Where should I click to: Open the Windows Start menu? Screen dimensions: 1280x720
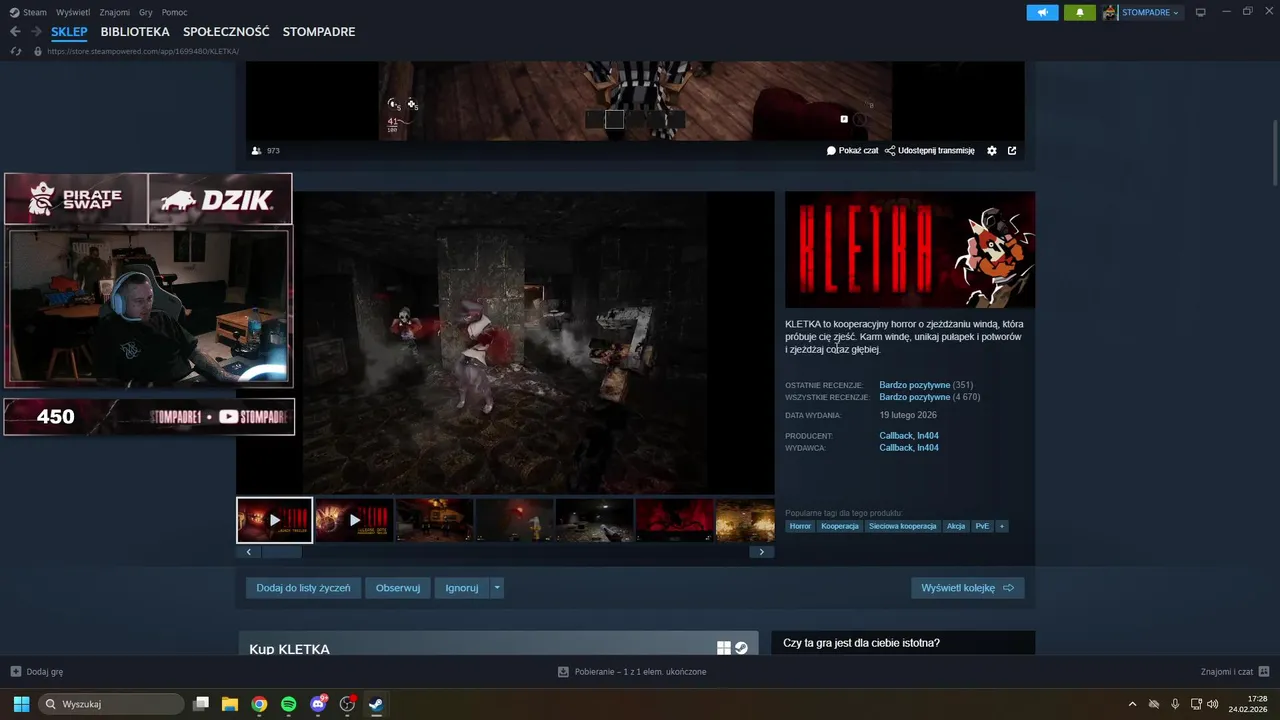(x=21, y=704)
